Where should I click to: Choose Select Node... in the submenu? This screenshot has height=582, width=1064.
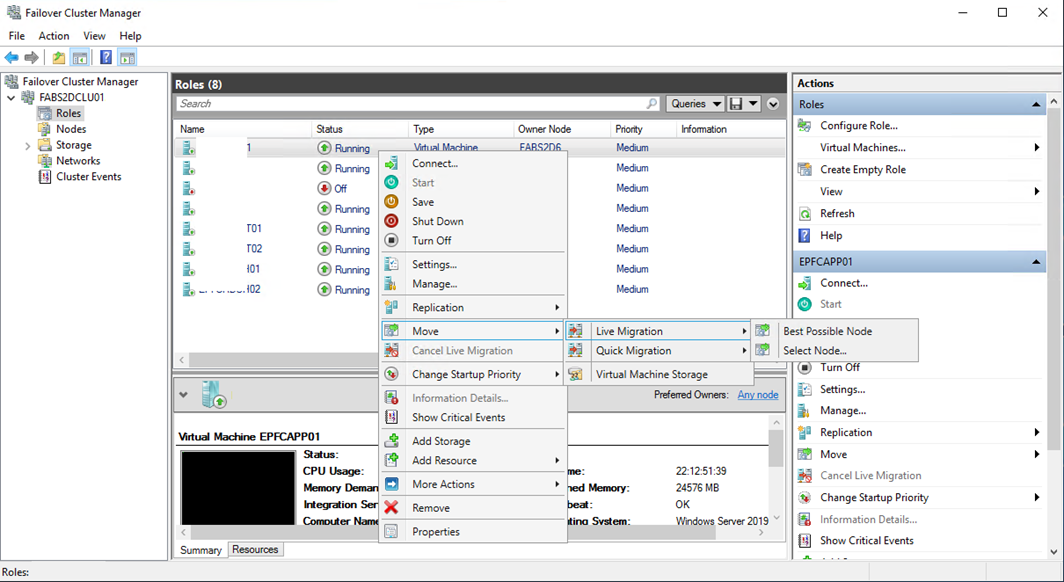(835, 351)
